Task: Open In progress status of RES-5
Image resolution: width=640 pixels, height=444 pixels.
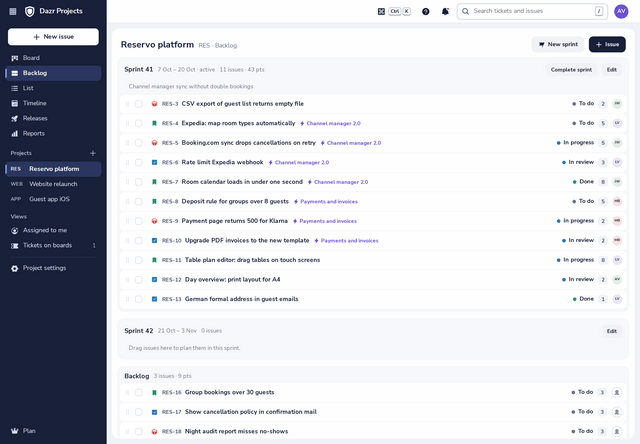Action: 575,143
